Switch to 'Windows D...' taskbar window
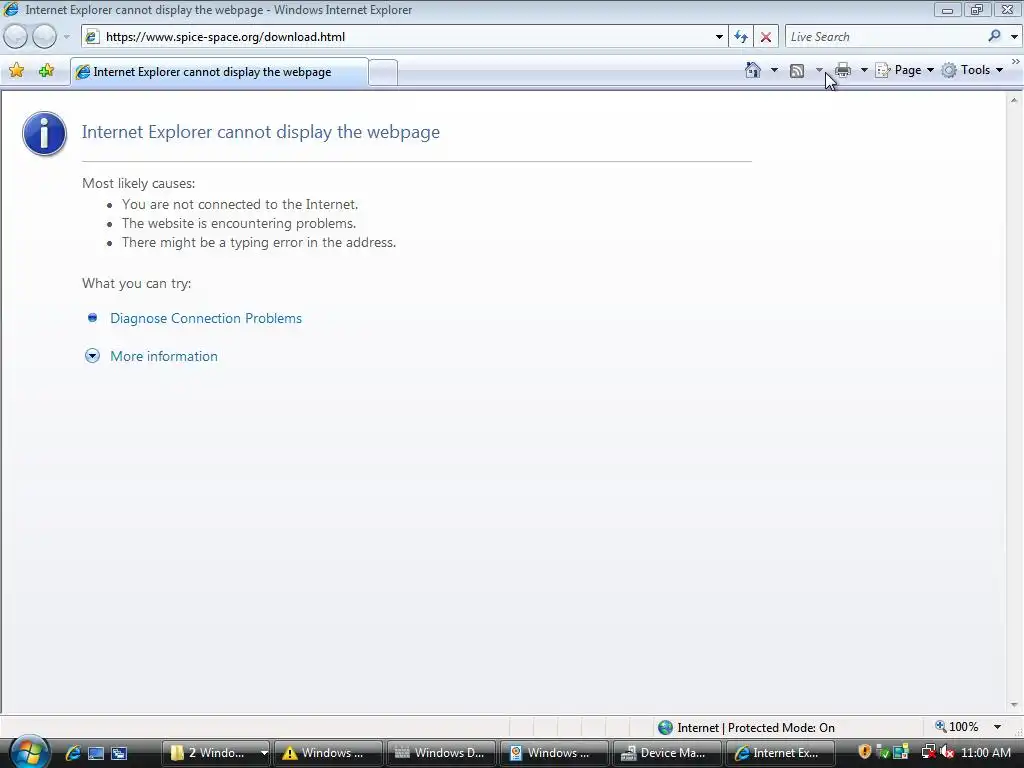 441,753
